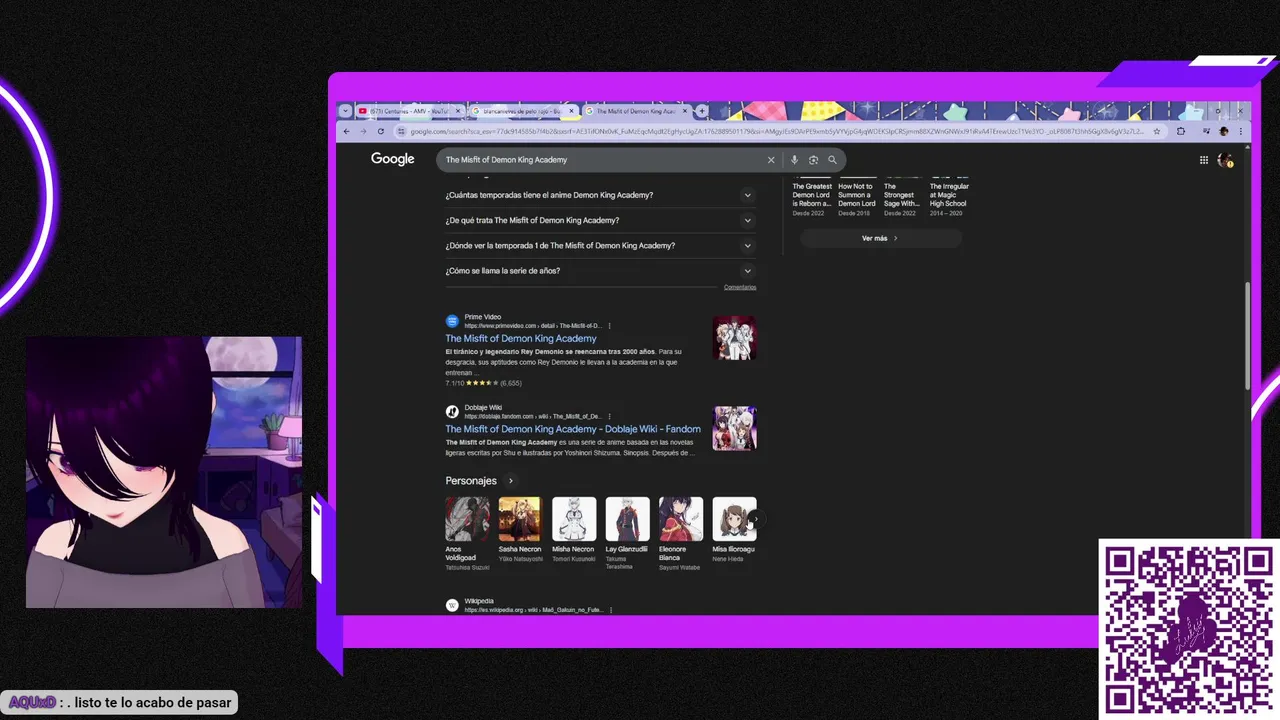The height and width of the screenshot is (720, 1280).
Task: Click the Ver más button
Action: pos(881,238)
